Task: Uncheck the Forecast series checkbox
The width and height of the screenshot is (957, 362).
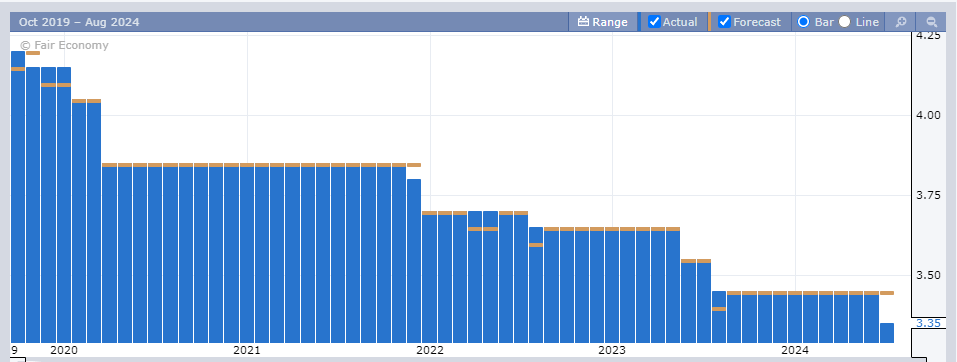Action: [724, 22]
